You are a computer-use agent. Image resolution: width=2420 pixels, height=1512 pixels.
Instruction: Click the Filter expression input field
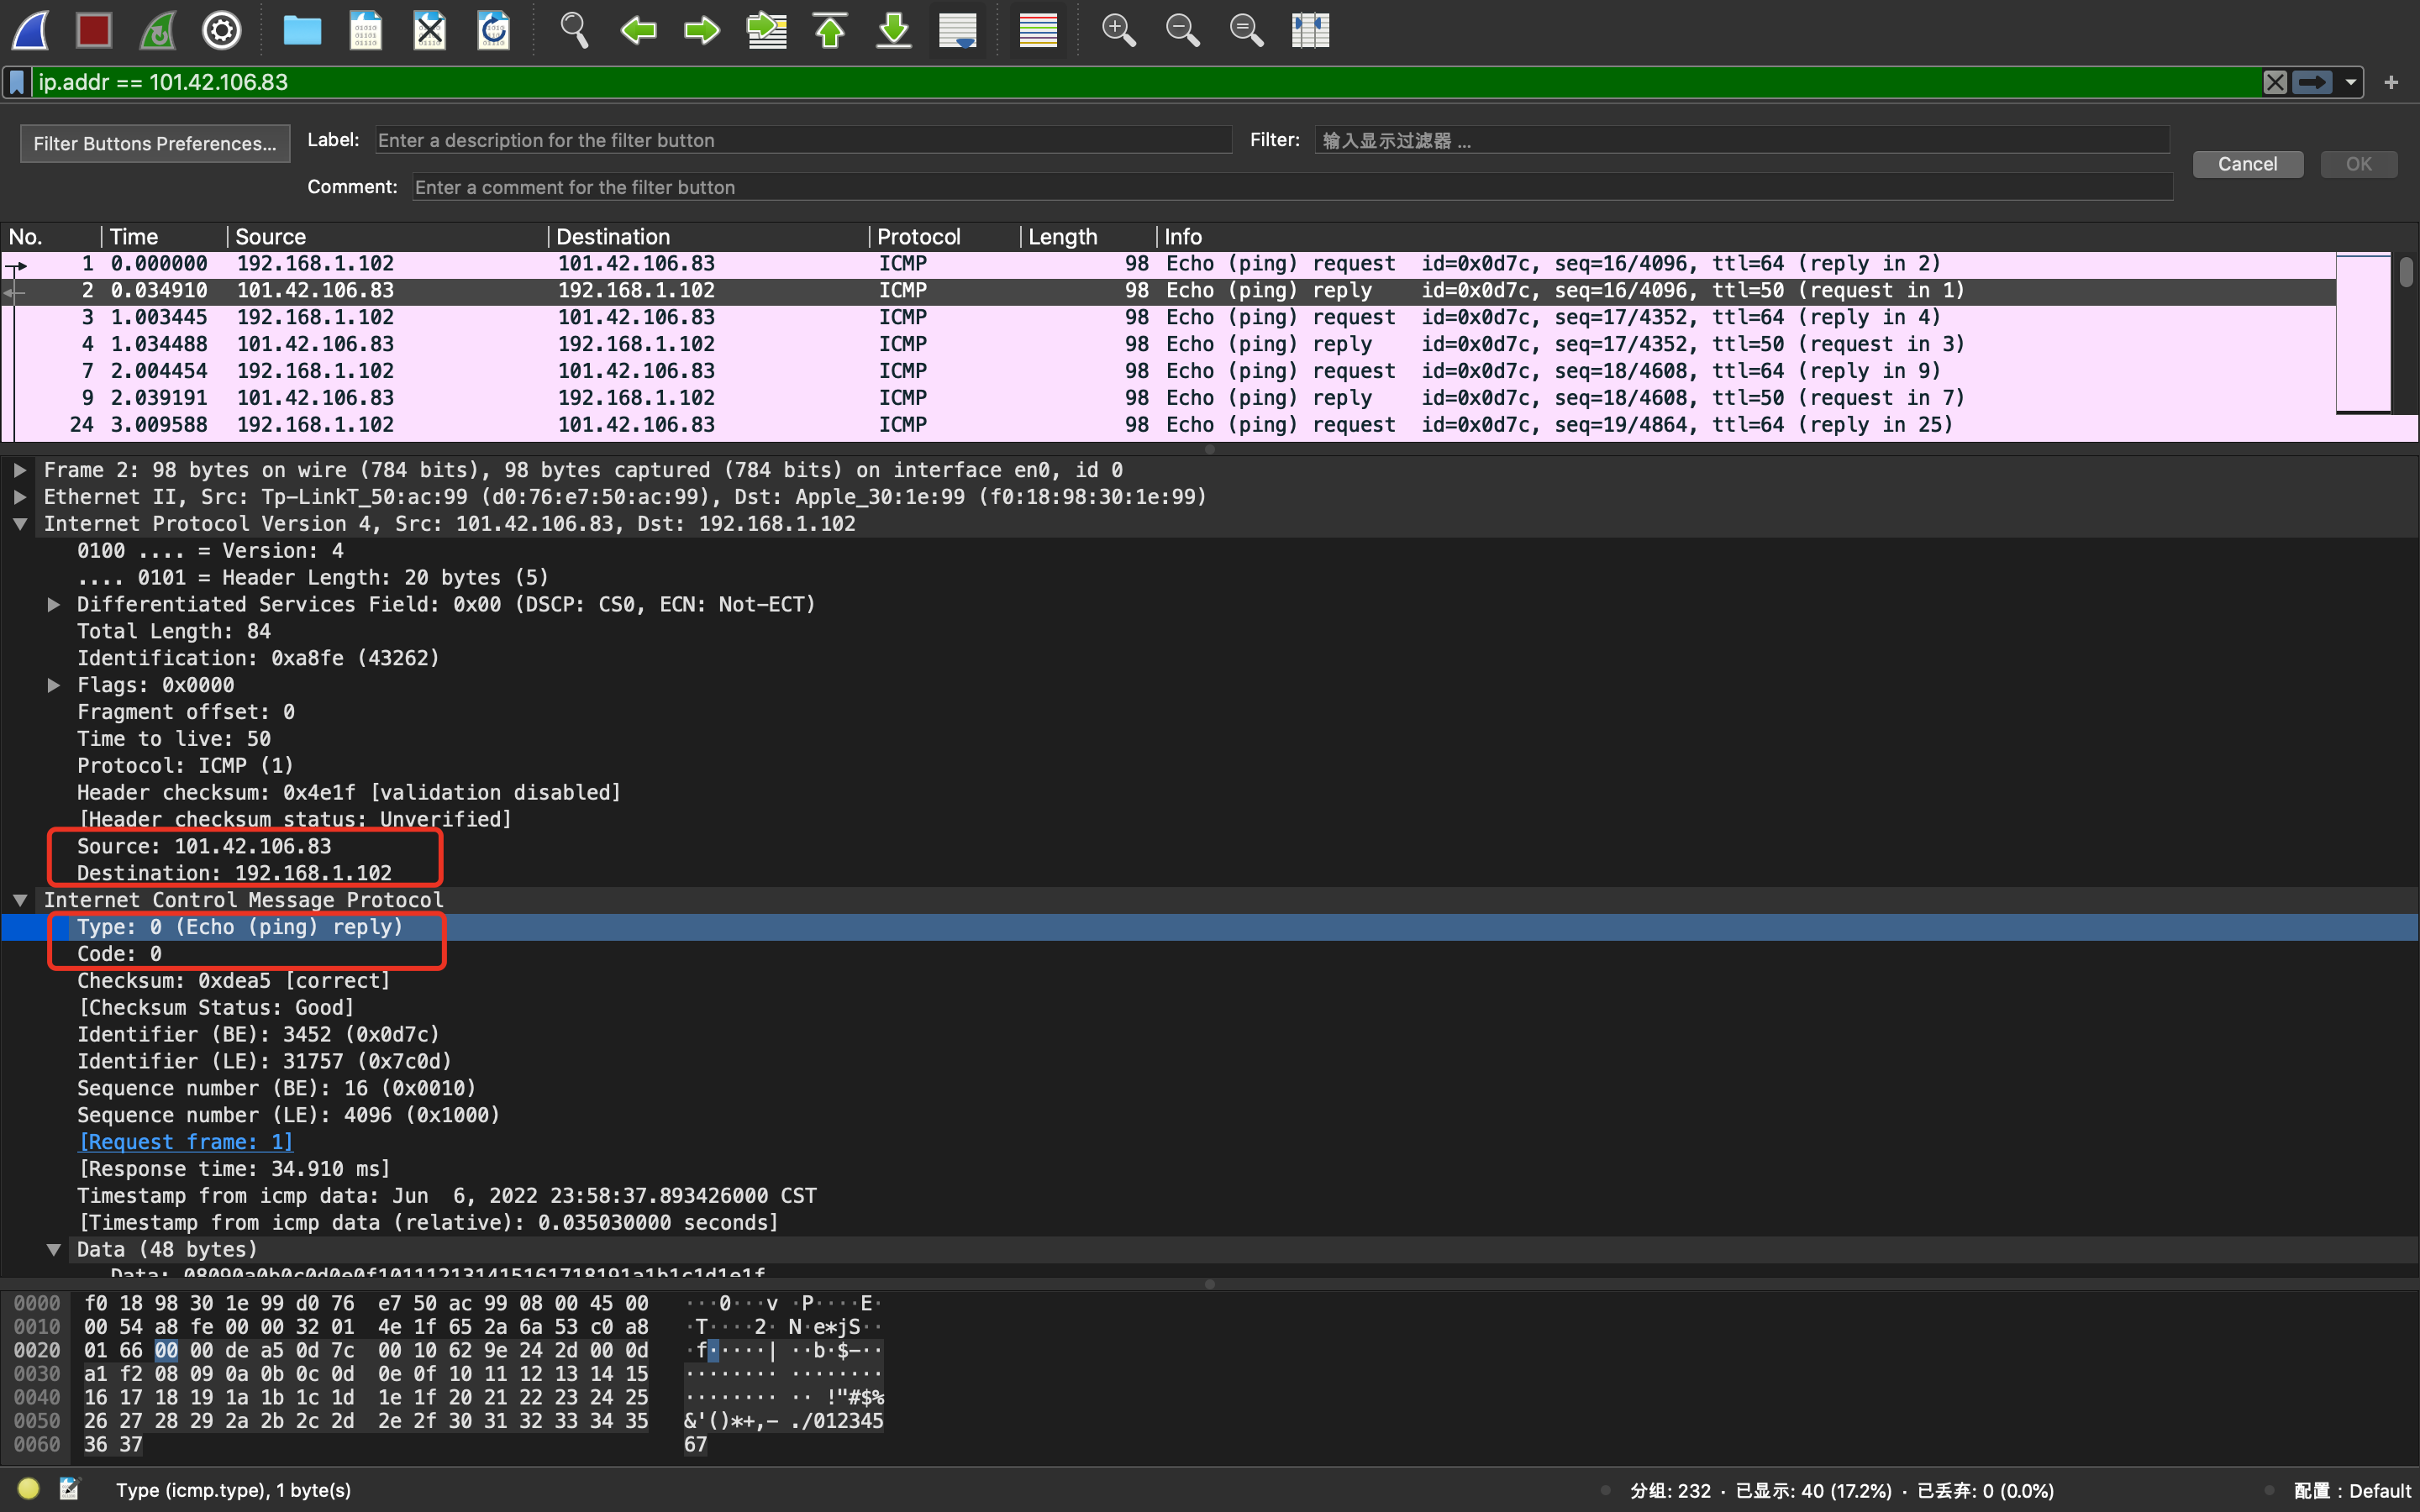pos(1742,140)
